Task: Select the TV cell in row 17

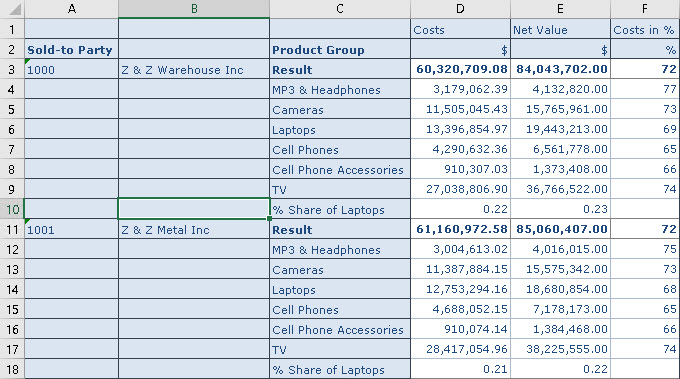Action: [x=340, y=350]
